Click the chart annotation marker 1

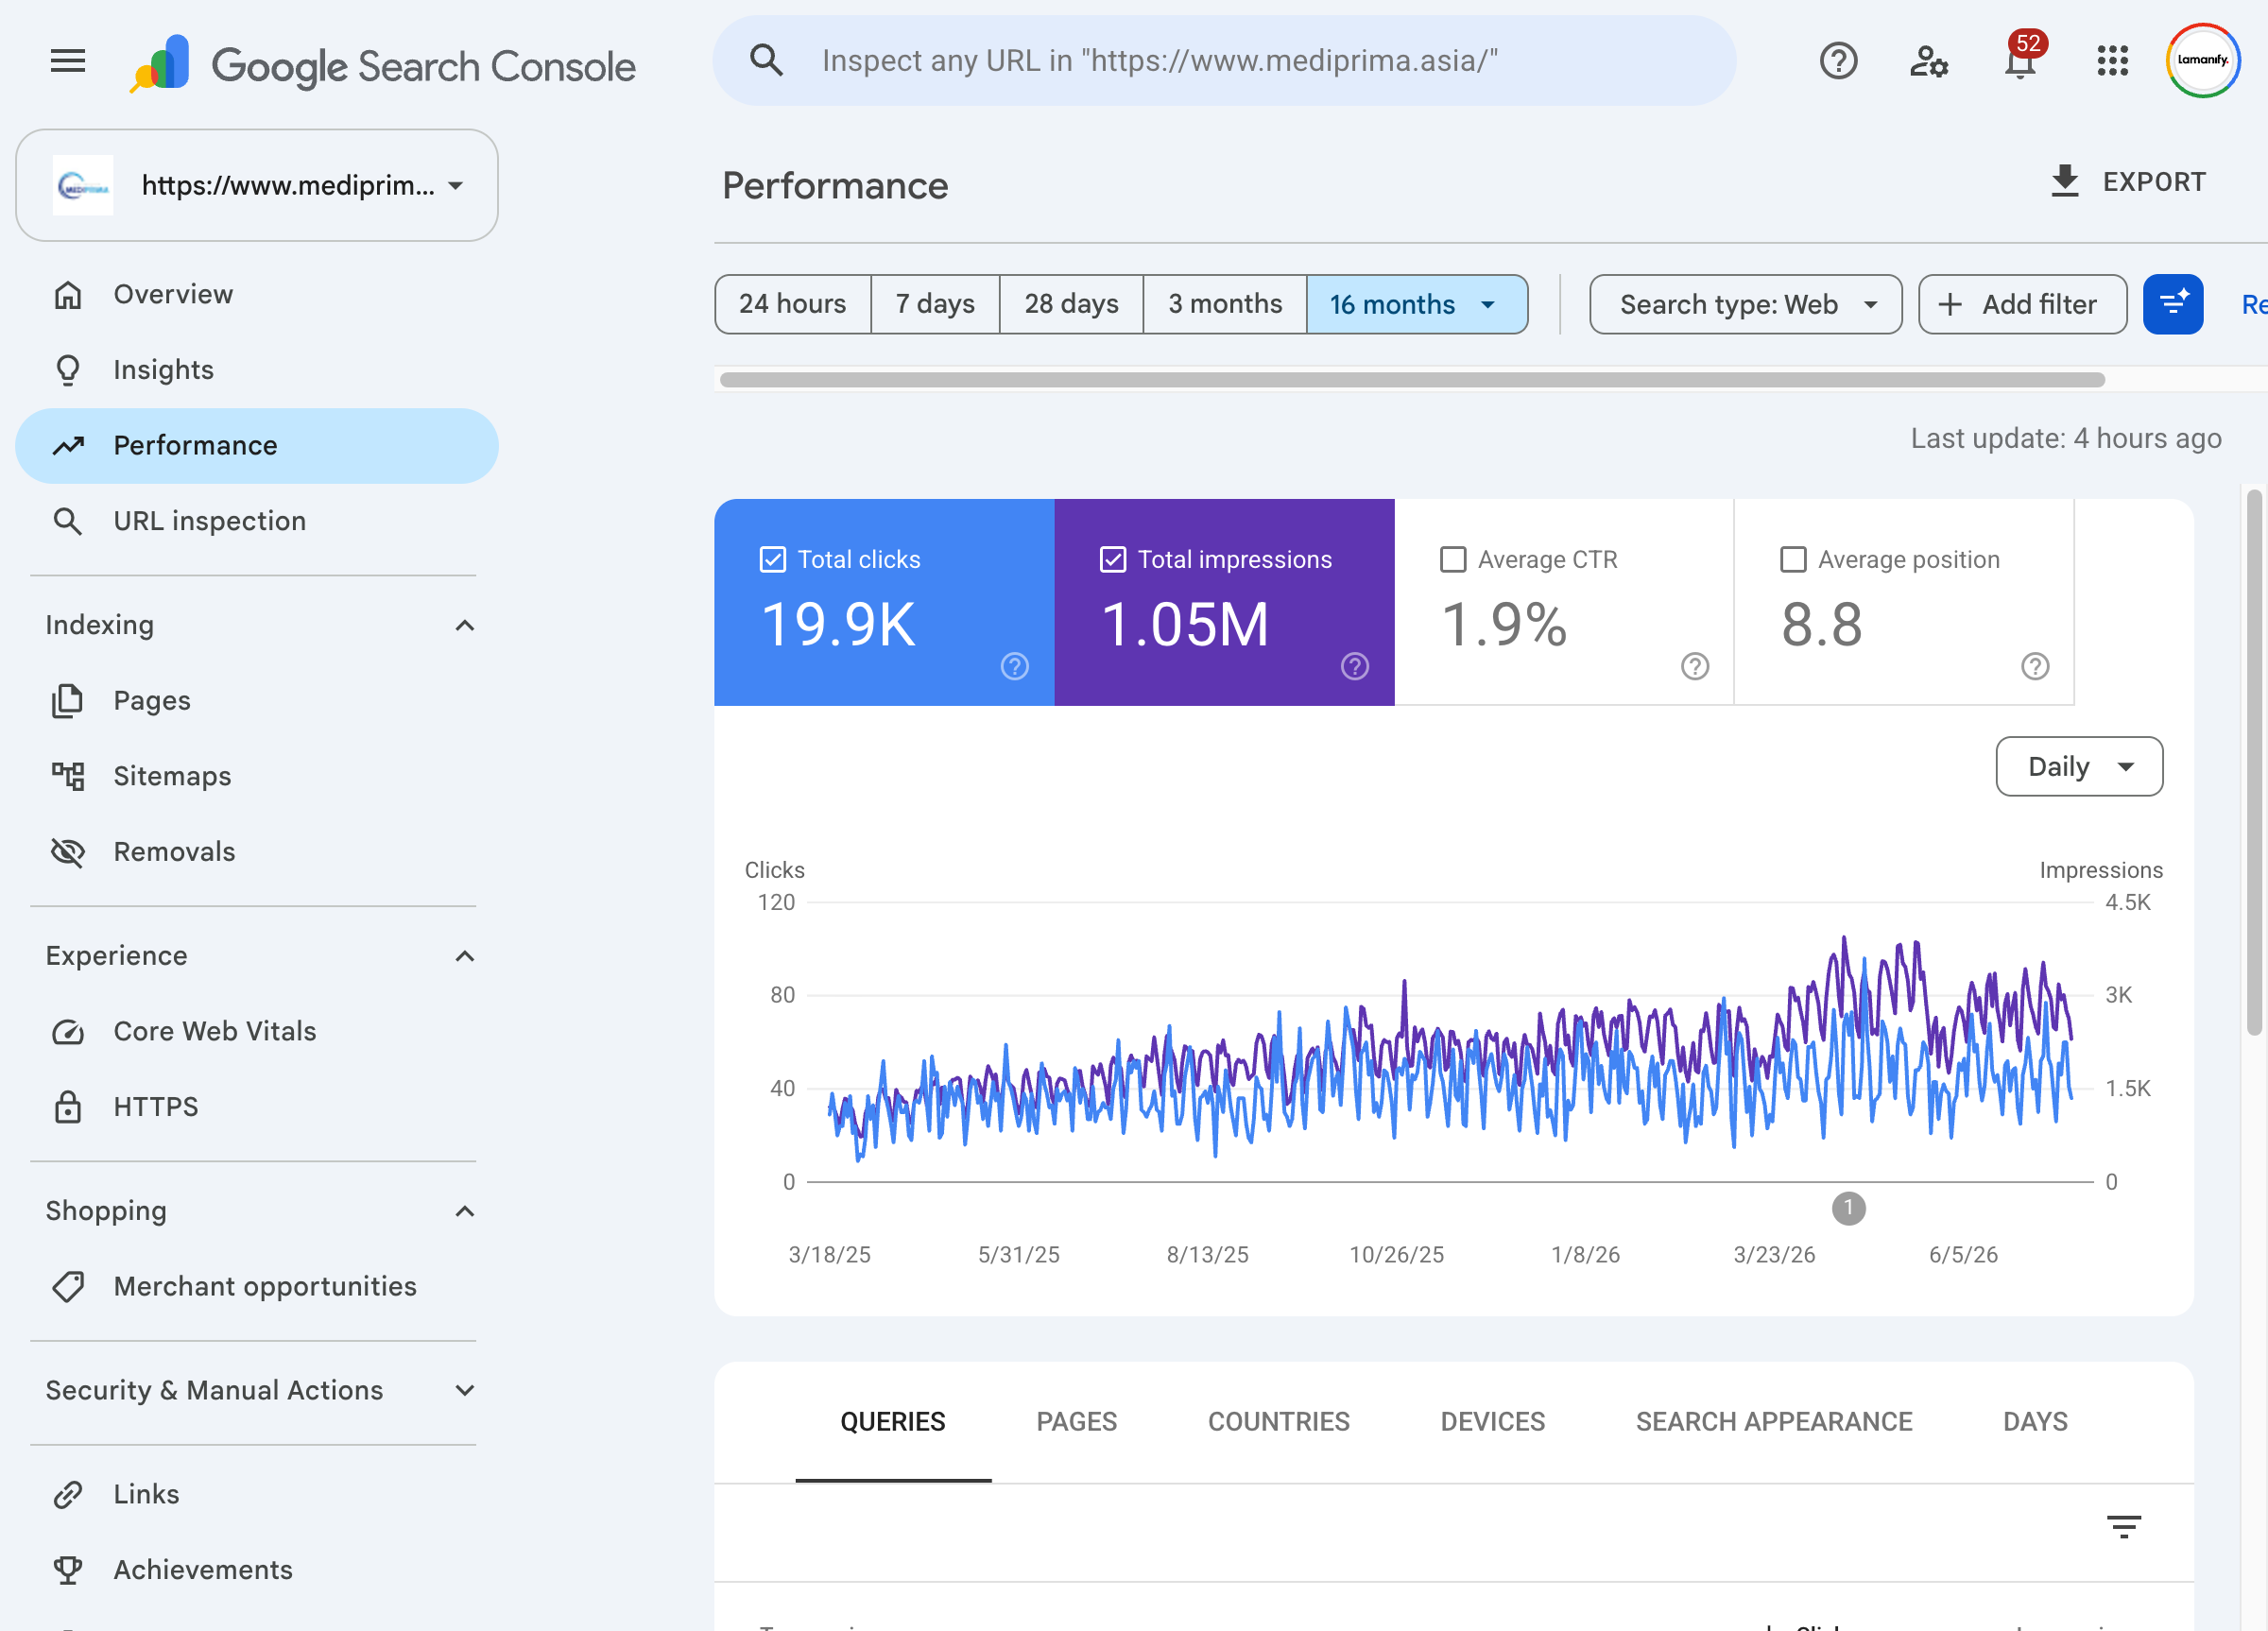coord(1848,1208)
